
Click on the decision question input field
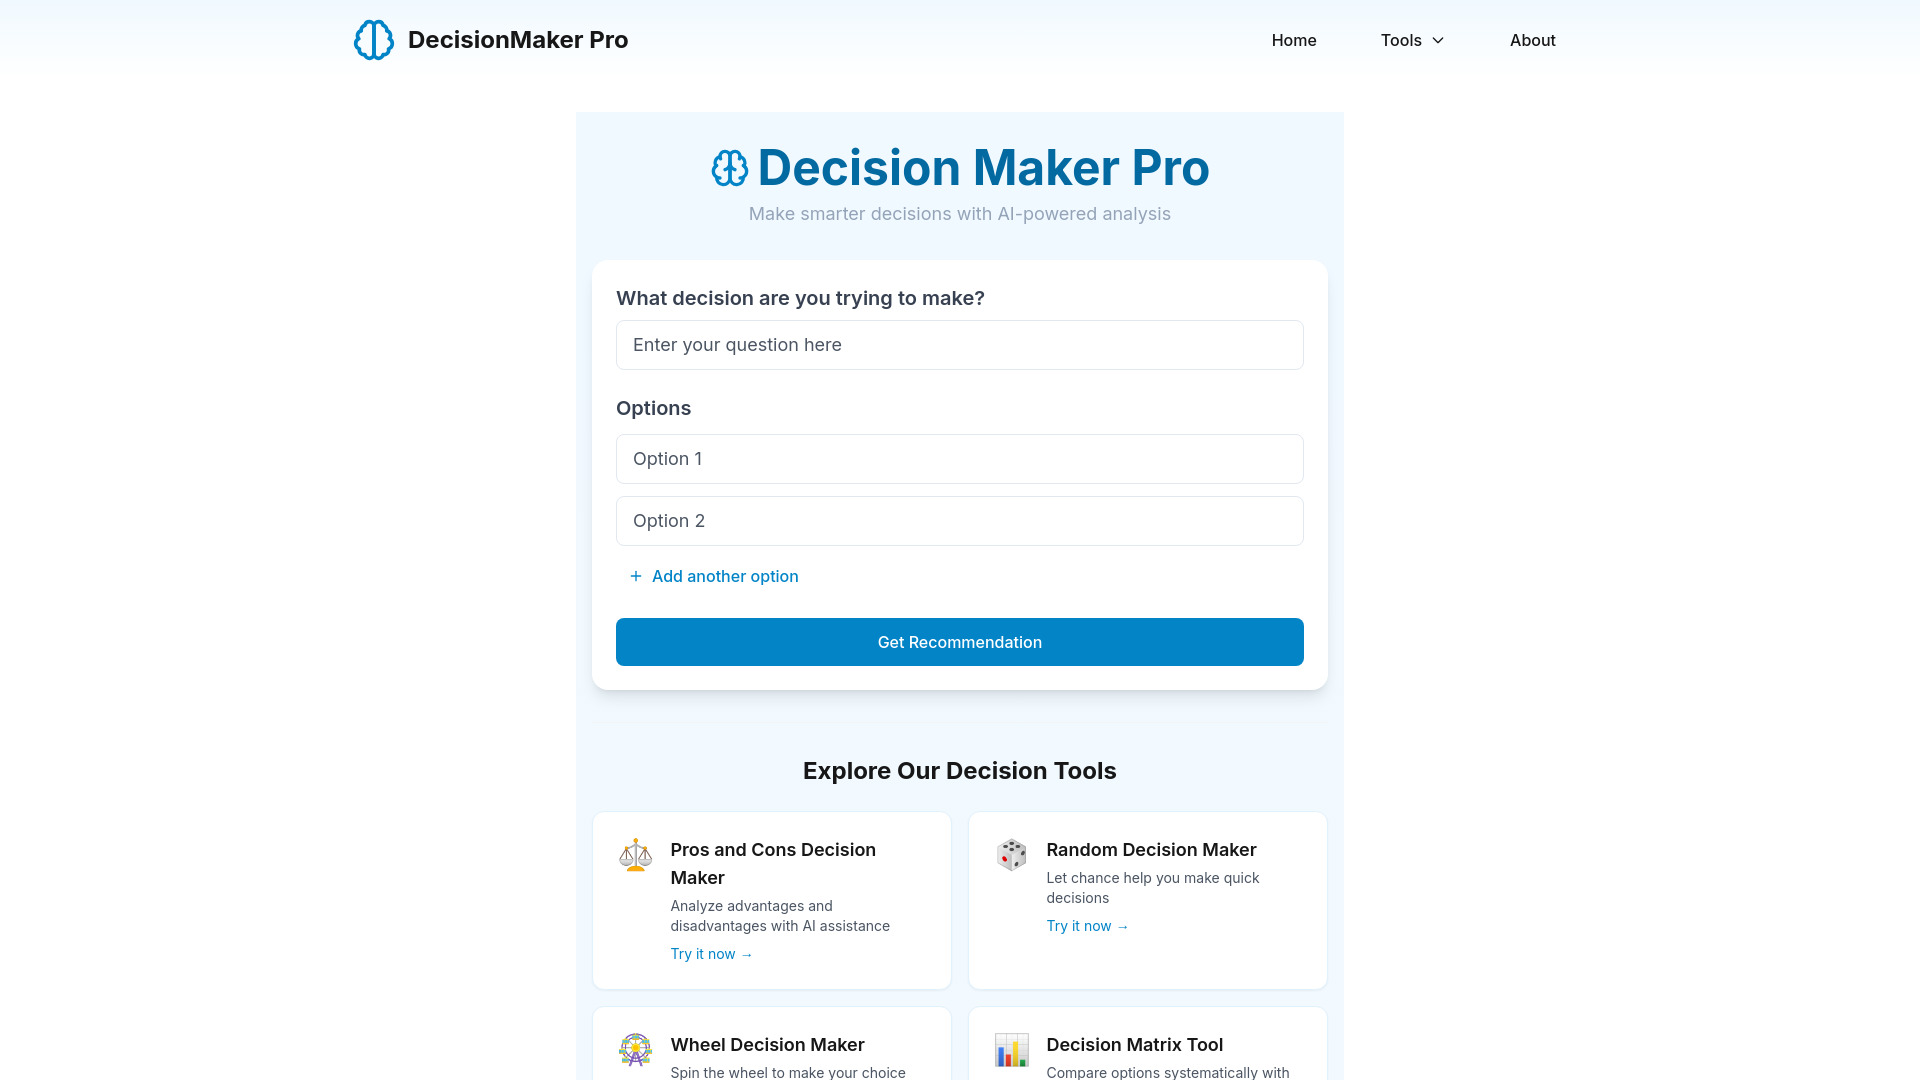tap(960, 344)
